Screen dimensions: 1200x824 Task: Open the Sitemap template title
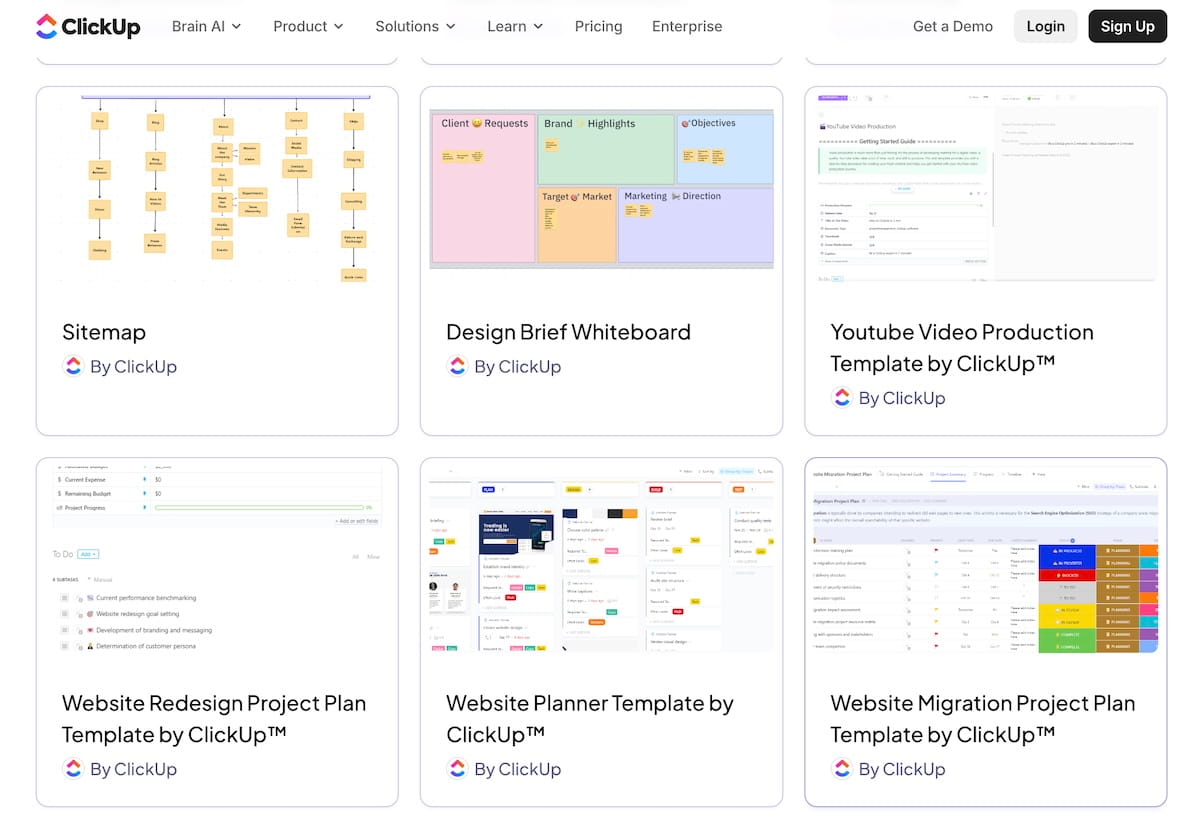coord(104,332)
